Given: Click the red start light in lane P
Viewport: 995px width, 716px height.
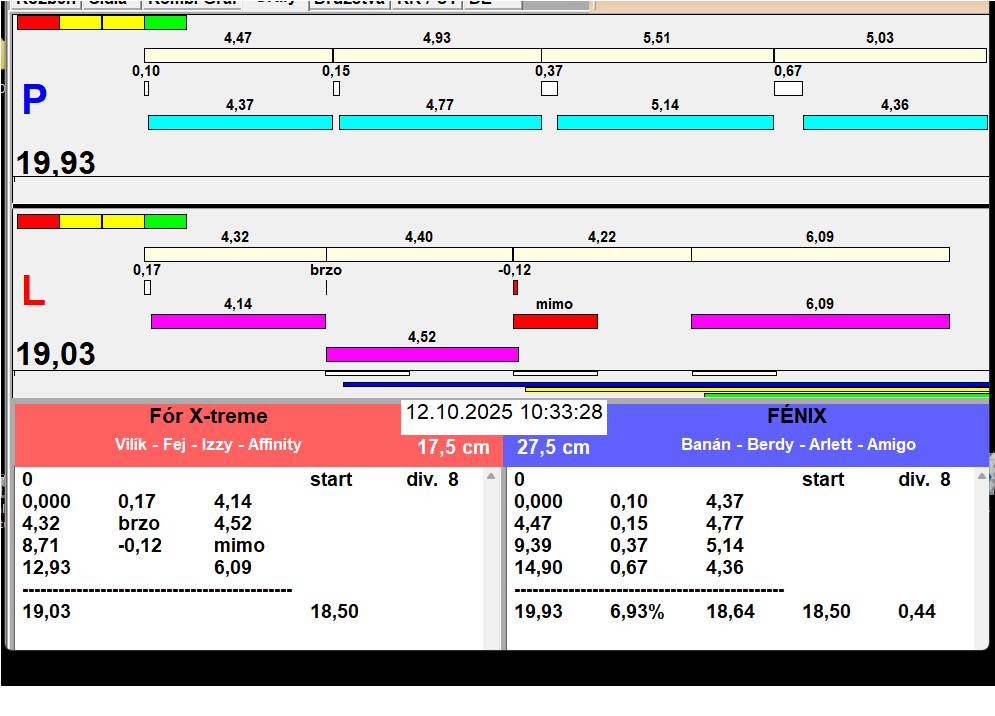Looking at the screenshot, I should pos(38,22).
